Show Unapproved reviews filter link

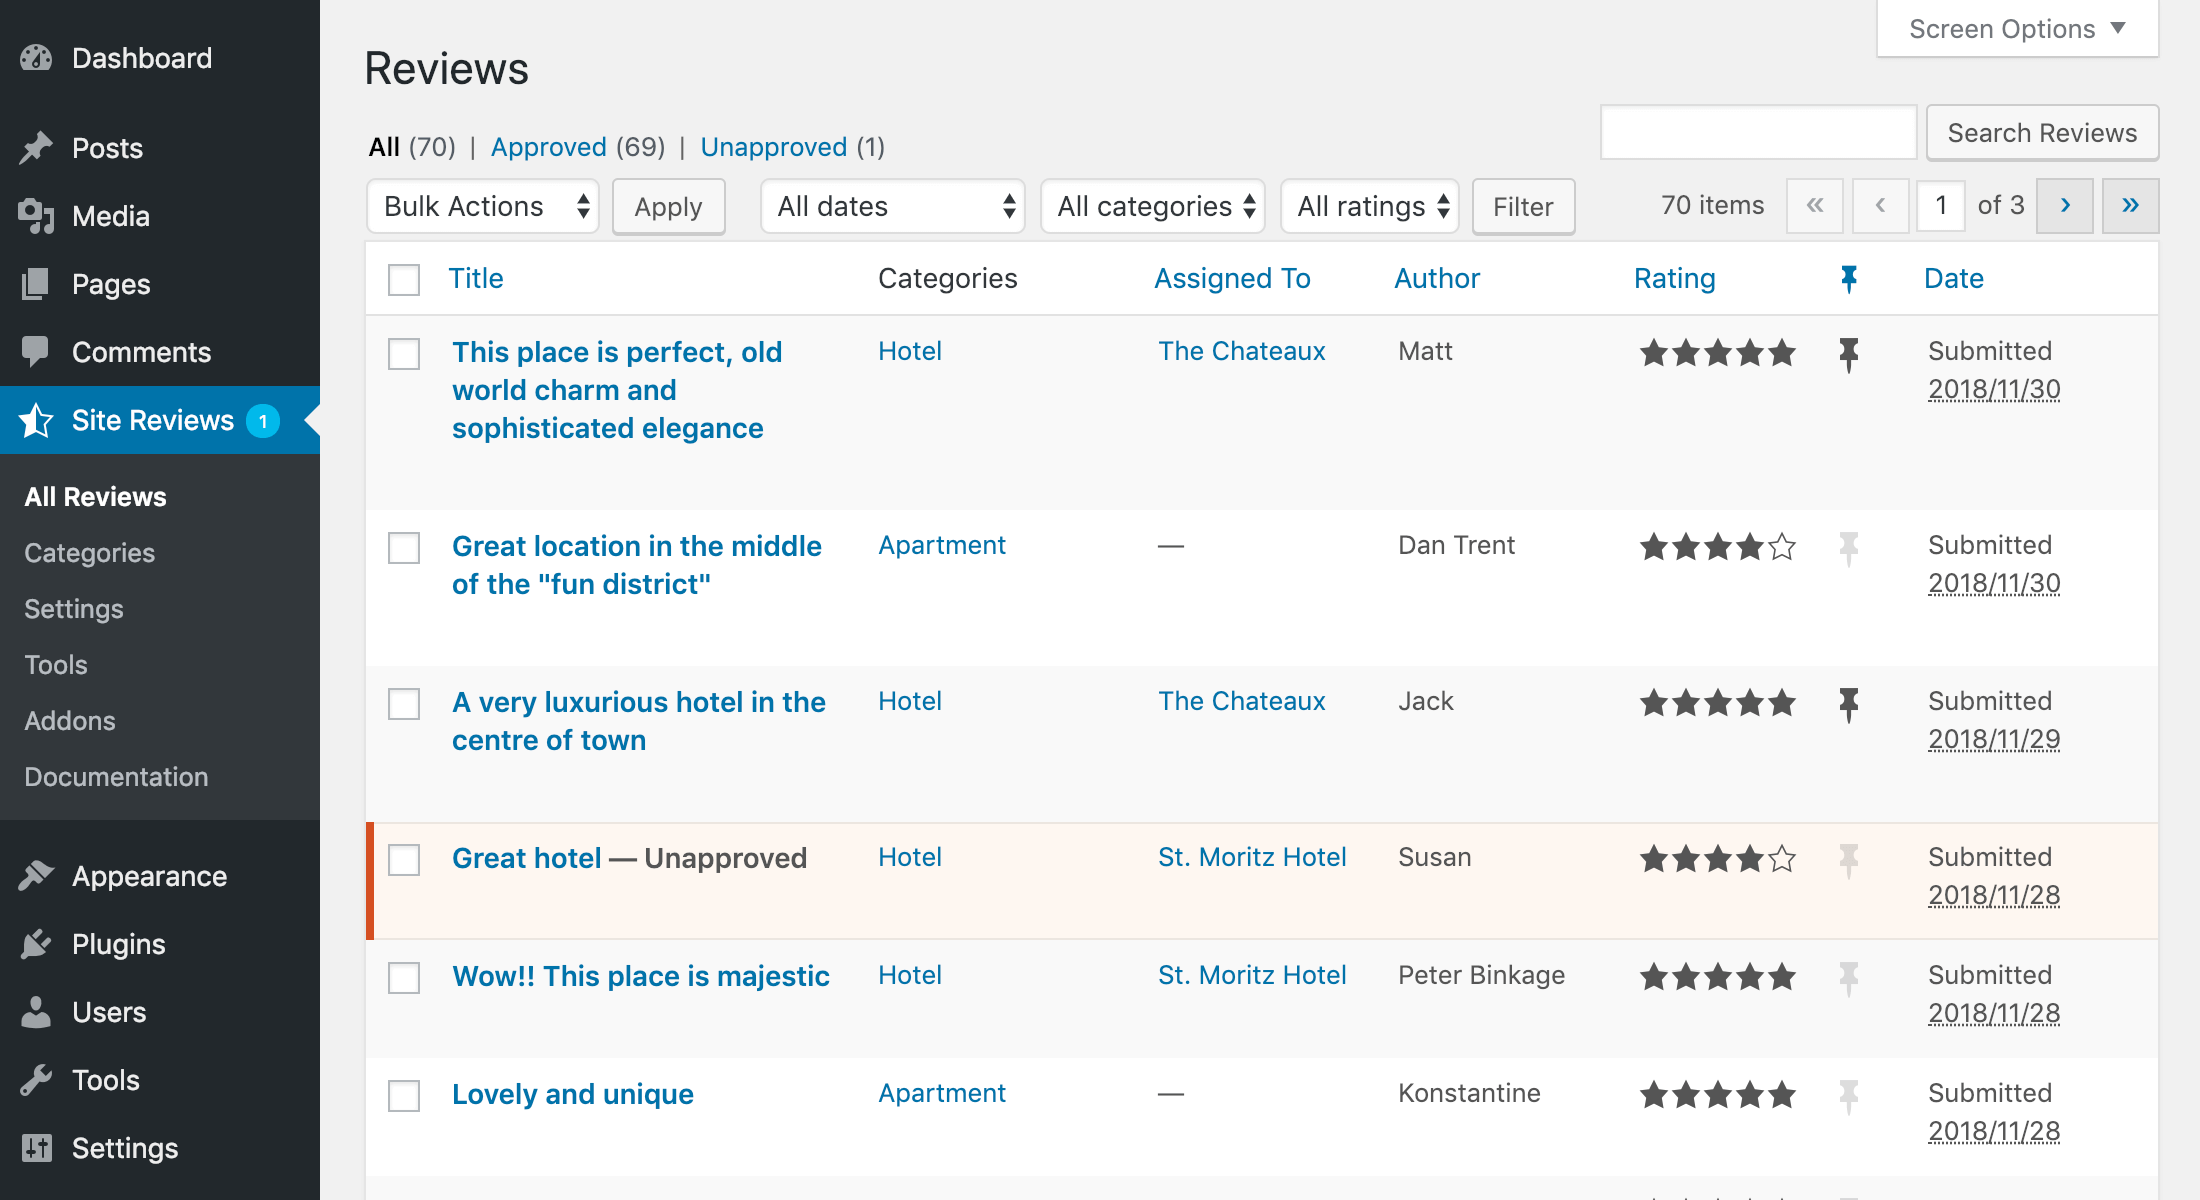(x=773, y=147)
